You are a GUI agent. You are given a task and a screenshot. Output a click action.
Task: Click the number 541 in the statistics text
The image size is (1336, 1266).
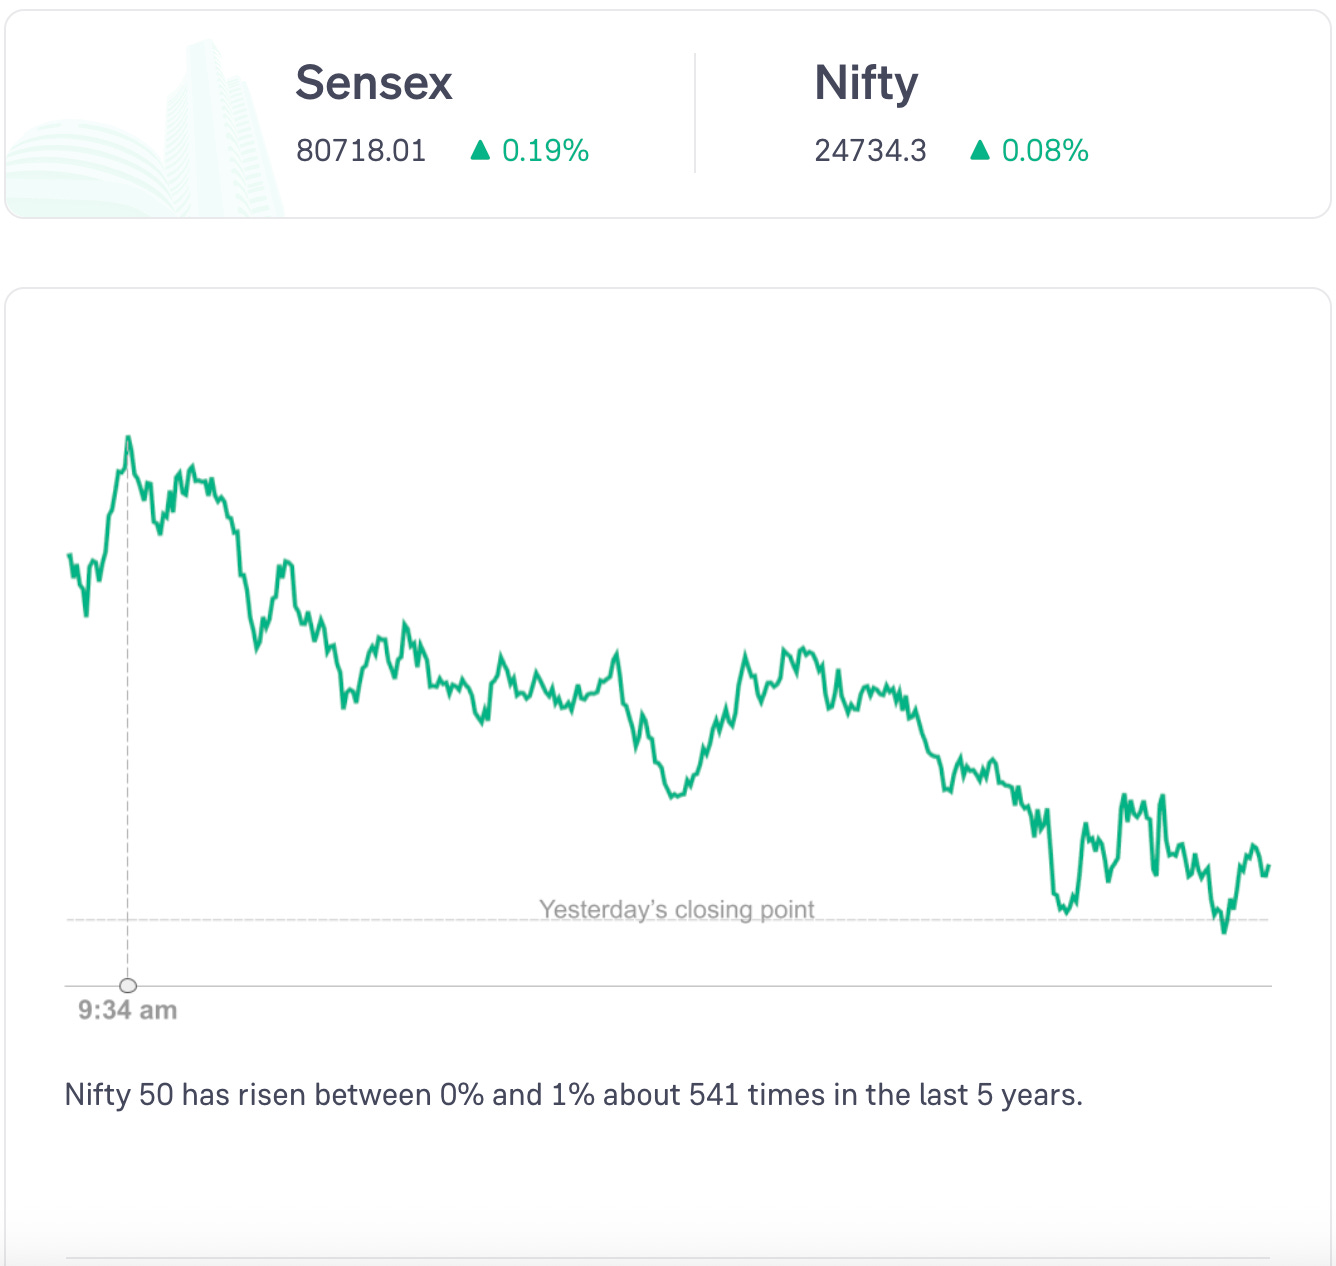(x=713, y=1095)
